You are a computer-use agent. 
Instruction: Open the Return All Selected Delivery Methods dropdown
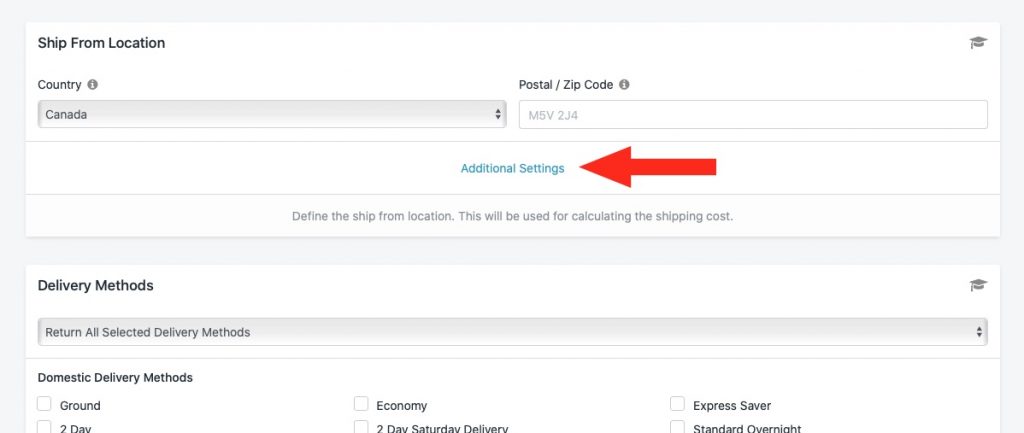coord(513,332)
